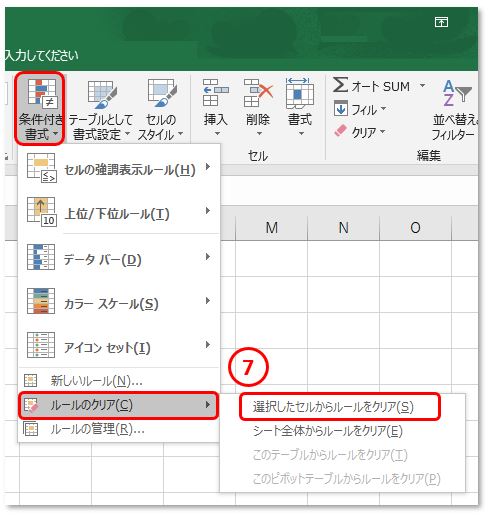Image resolution: width=489 pixels, height=516 pixels.
Task: Click the ribbon display options icon in the title bar
Action: [441, 22]
